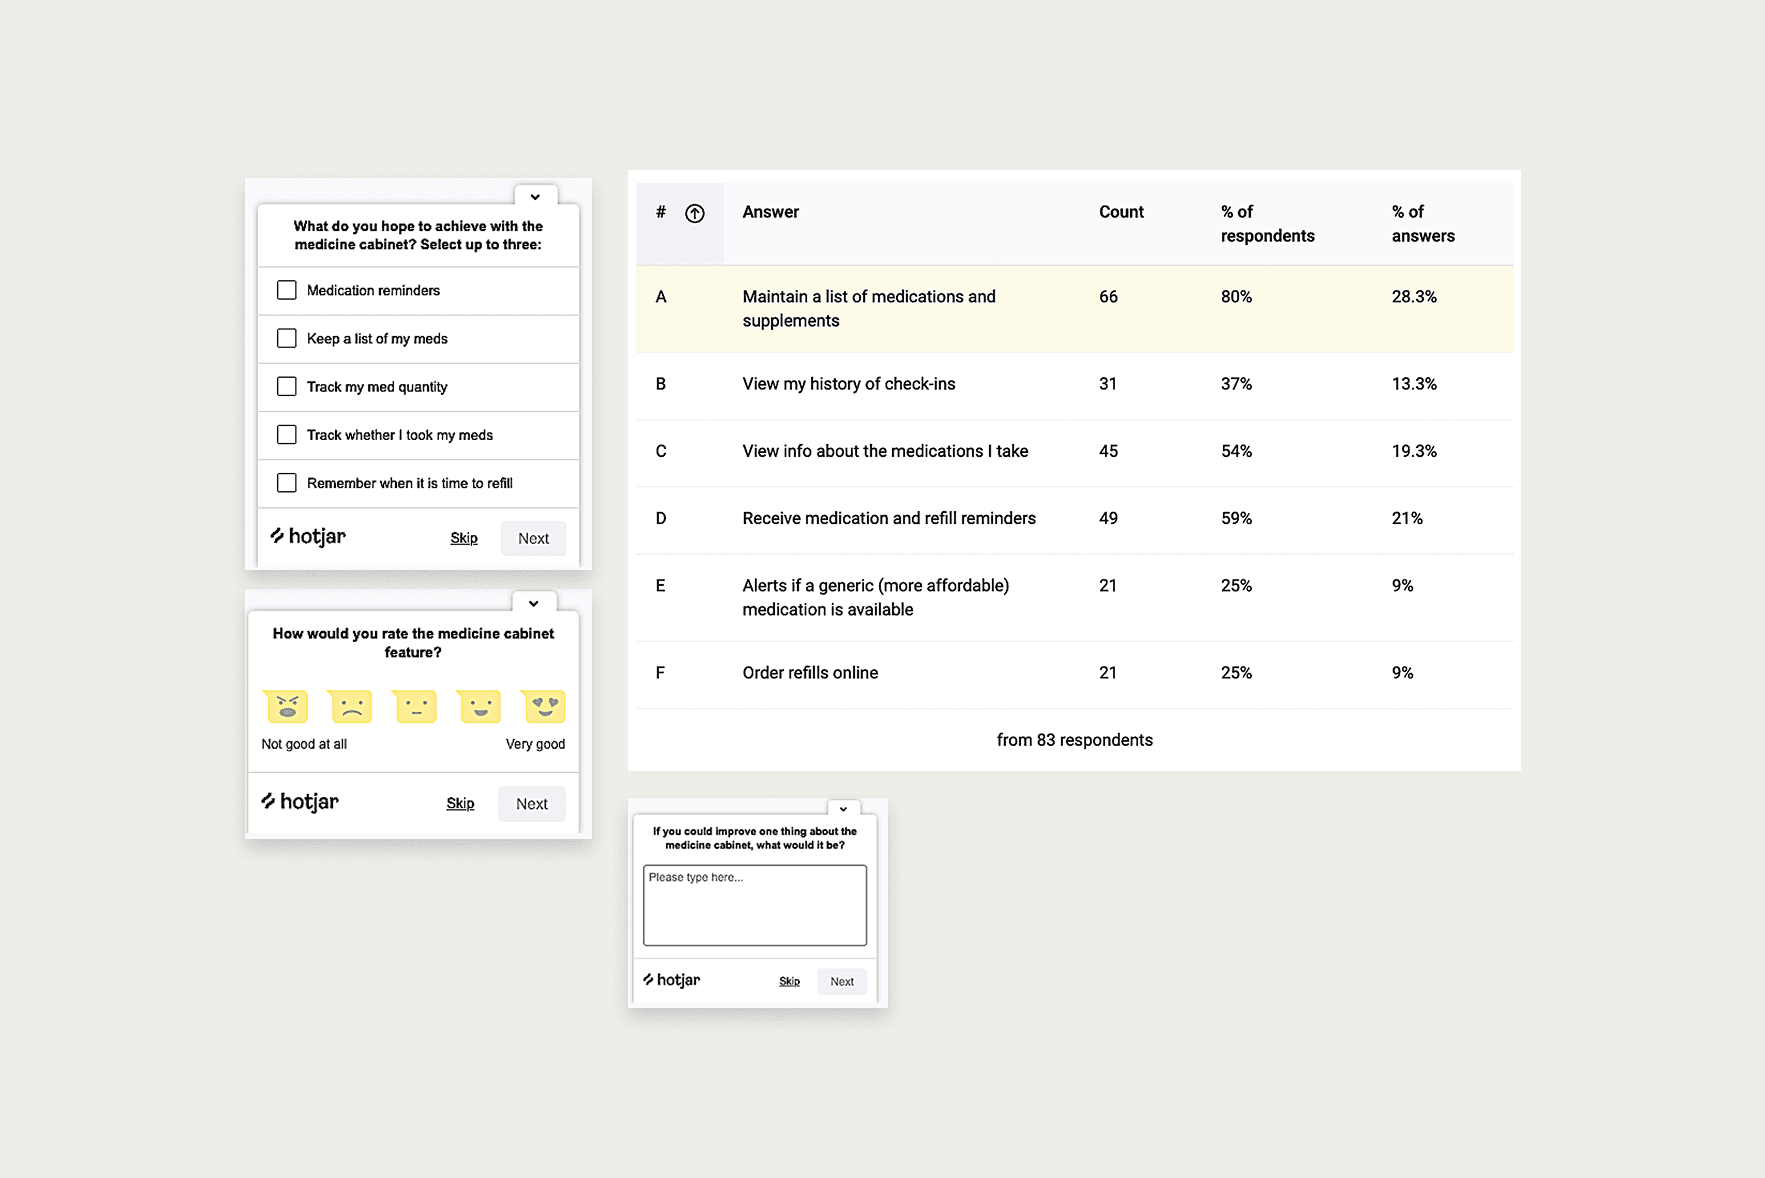Image resolution: width=1765 pixels, height=1178 pixels.
Task: Collapse the improvement feedback widget with chevron
Action: pyautogui.click(x=843, y=809)
